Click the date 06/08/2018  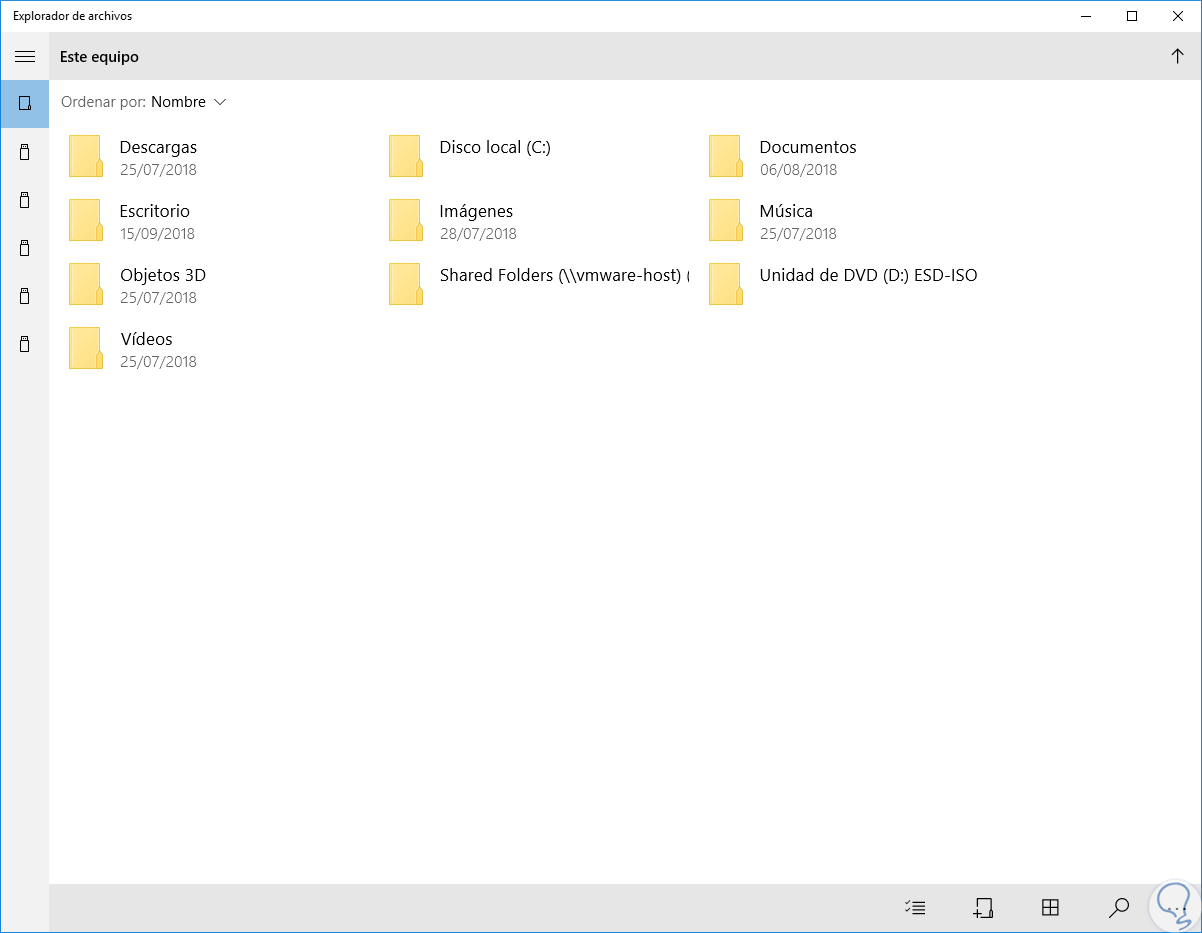pos(798,170)
